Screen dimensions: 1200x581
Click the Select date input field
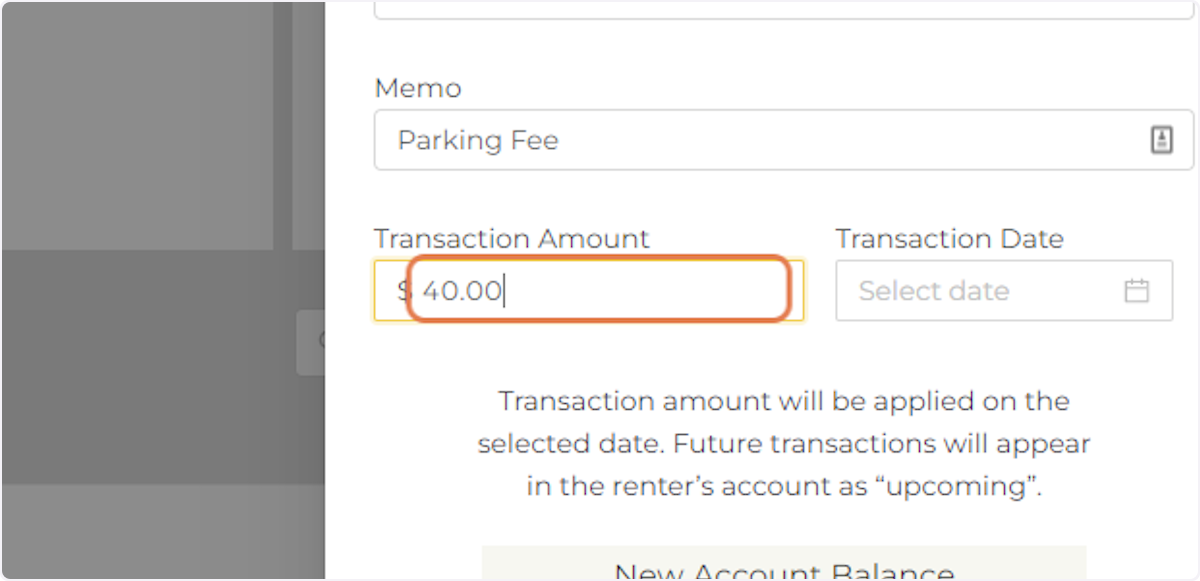[960, 291]
